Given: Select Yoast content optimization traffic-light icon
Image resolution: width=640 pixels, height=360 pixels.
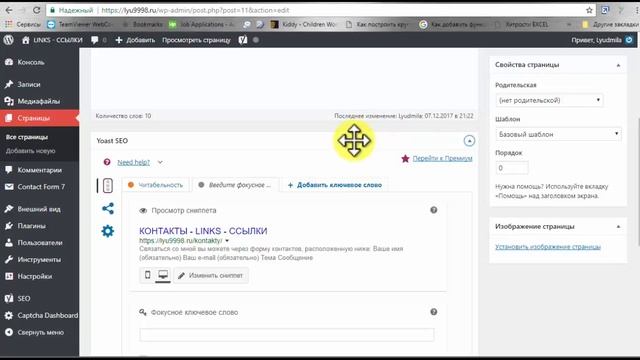Looking at the screenshot, I should coord(108,186).
